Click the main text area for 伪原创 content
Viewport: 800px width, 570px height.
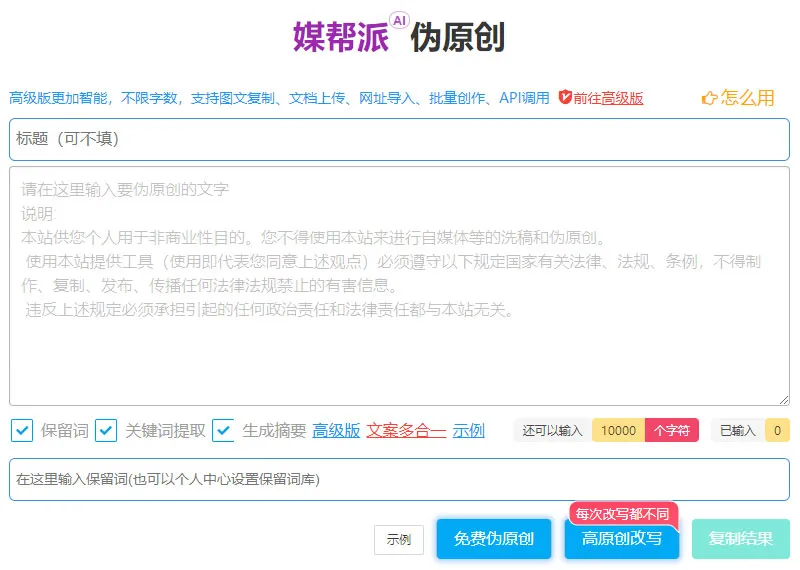[x=399, y=286]
